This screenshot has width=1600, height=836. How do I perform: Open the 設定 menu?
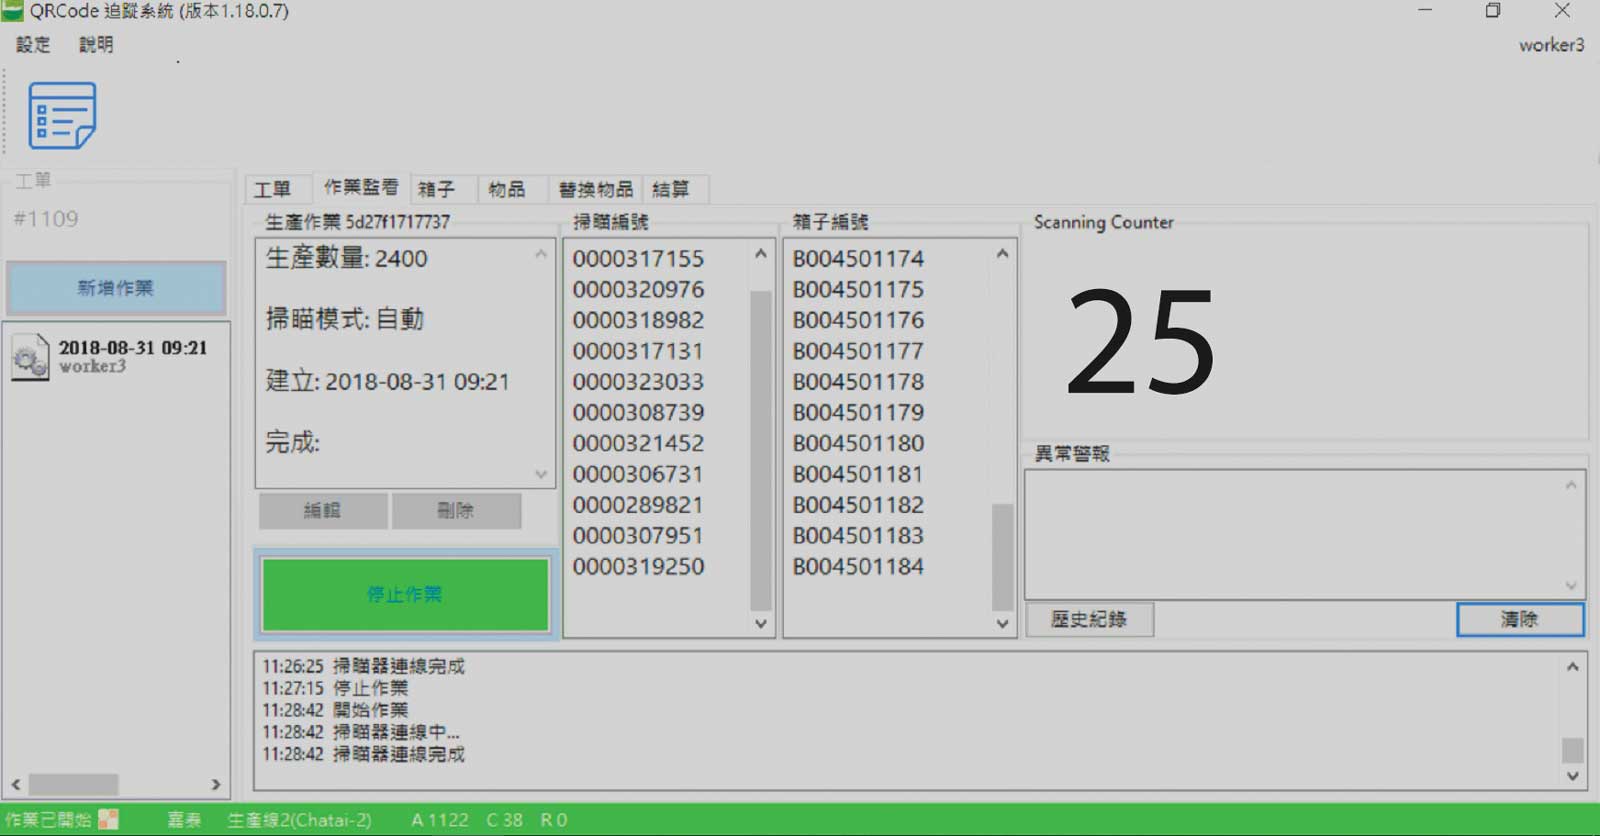point(33,45)
